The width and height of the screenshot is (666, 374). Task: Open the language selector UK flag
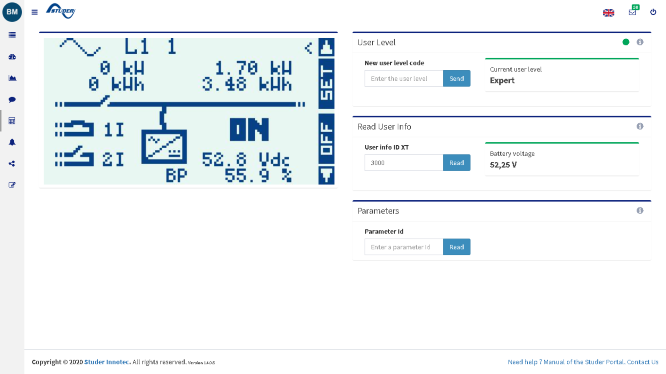point(608,13)
